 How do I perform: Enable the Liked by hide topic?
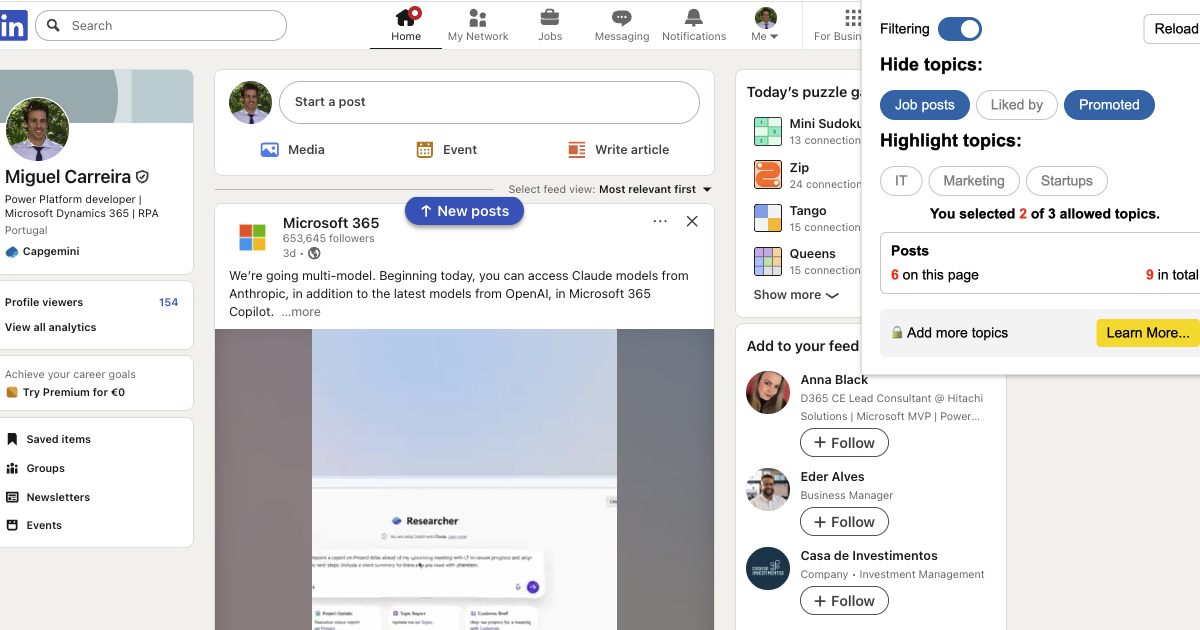pyautogui.click(x=1016, y=105)
